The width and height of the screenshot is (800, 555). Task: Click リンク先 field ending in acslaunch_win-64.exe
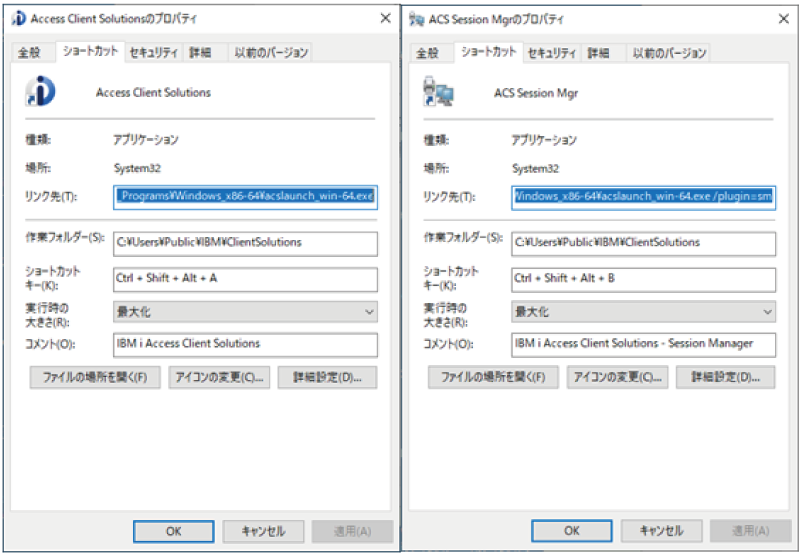245,197
